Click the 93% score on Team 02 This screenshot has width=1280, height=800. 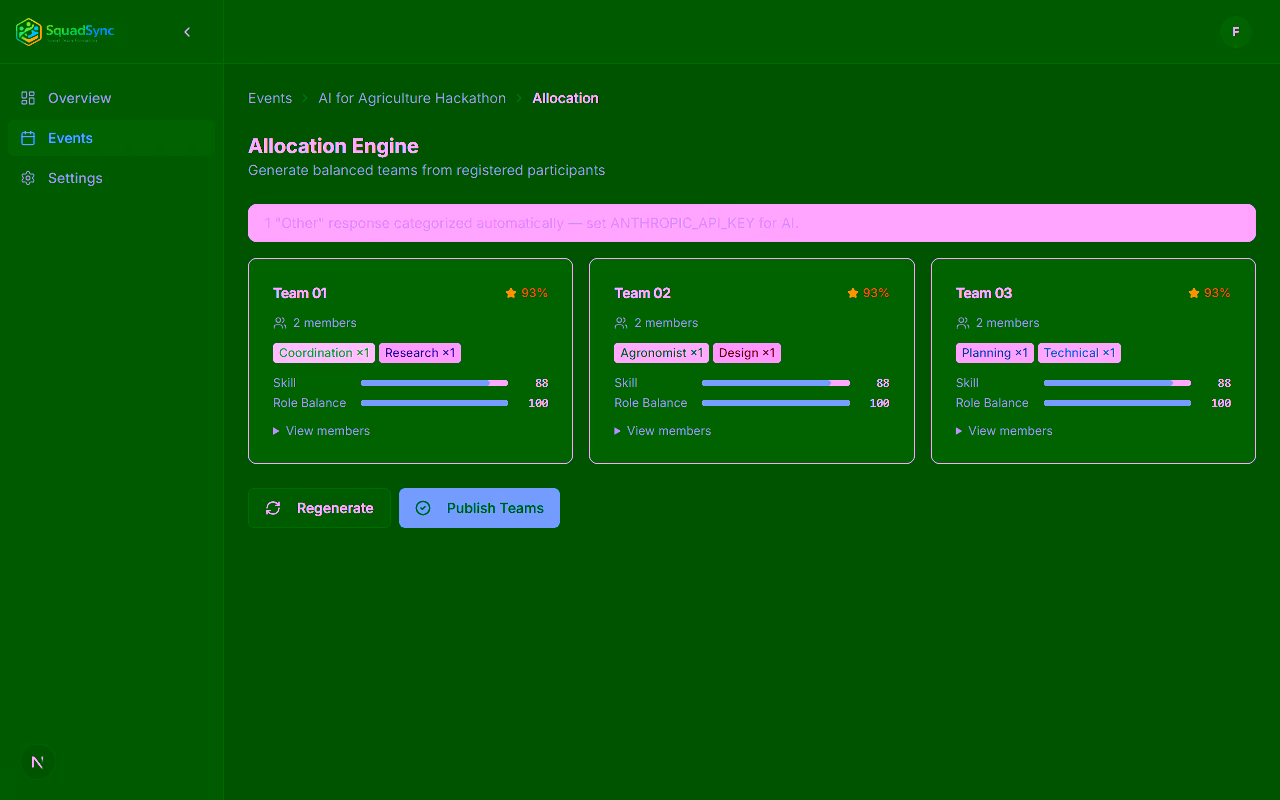[876, 293]
